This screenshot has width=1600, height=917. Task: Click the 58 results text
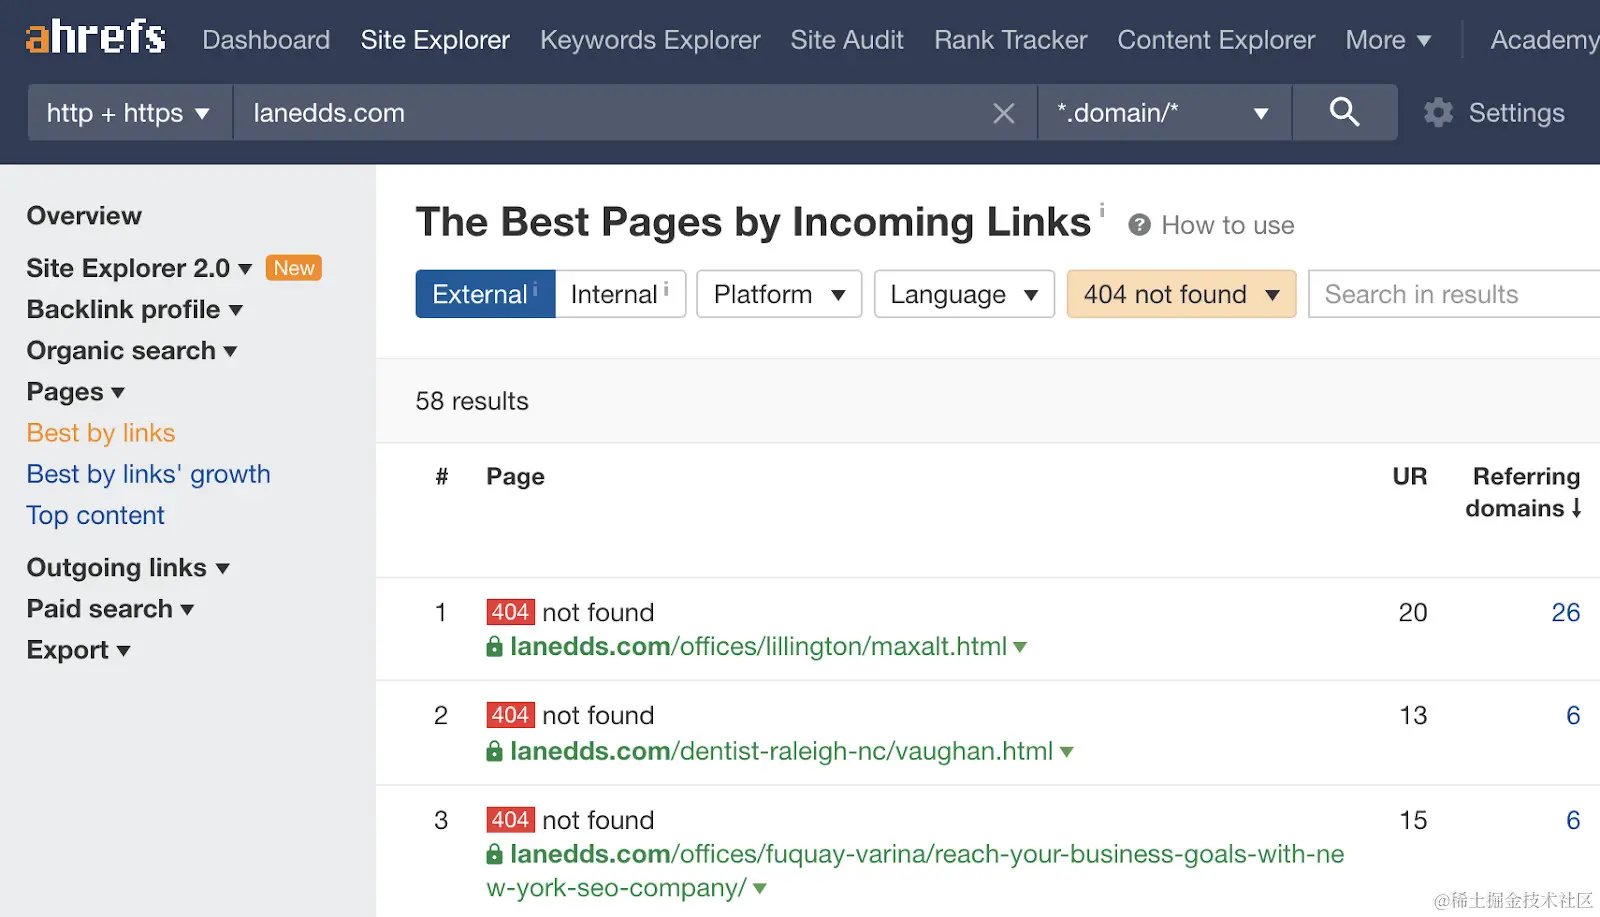coord(472,401)
